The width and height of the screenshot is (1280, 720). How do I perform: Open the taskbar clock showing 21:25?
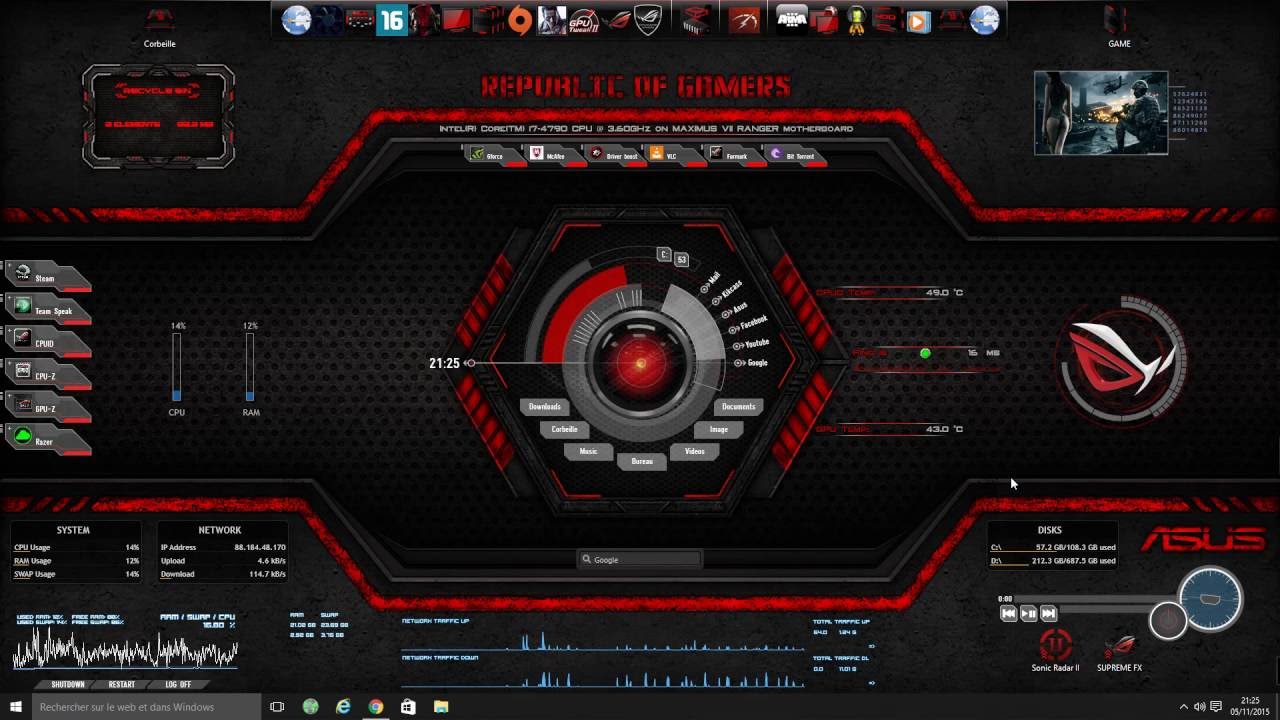pos(1250,707)
